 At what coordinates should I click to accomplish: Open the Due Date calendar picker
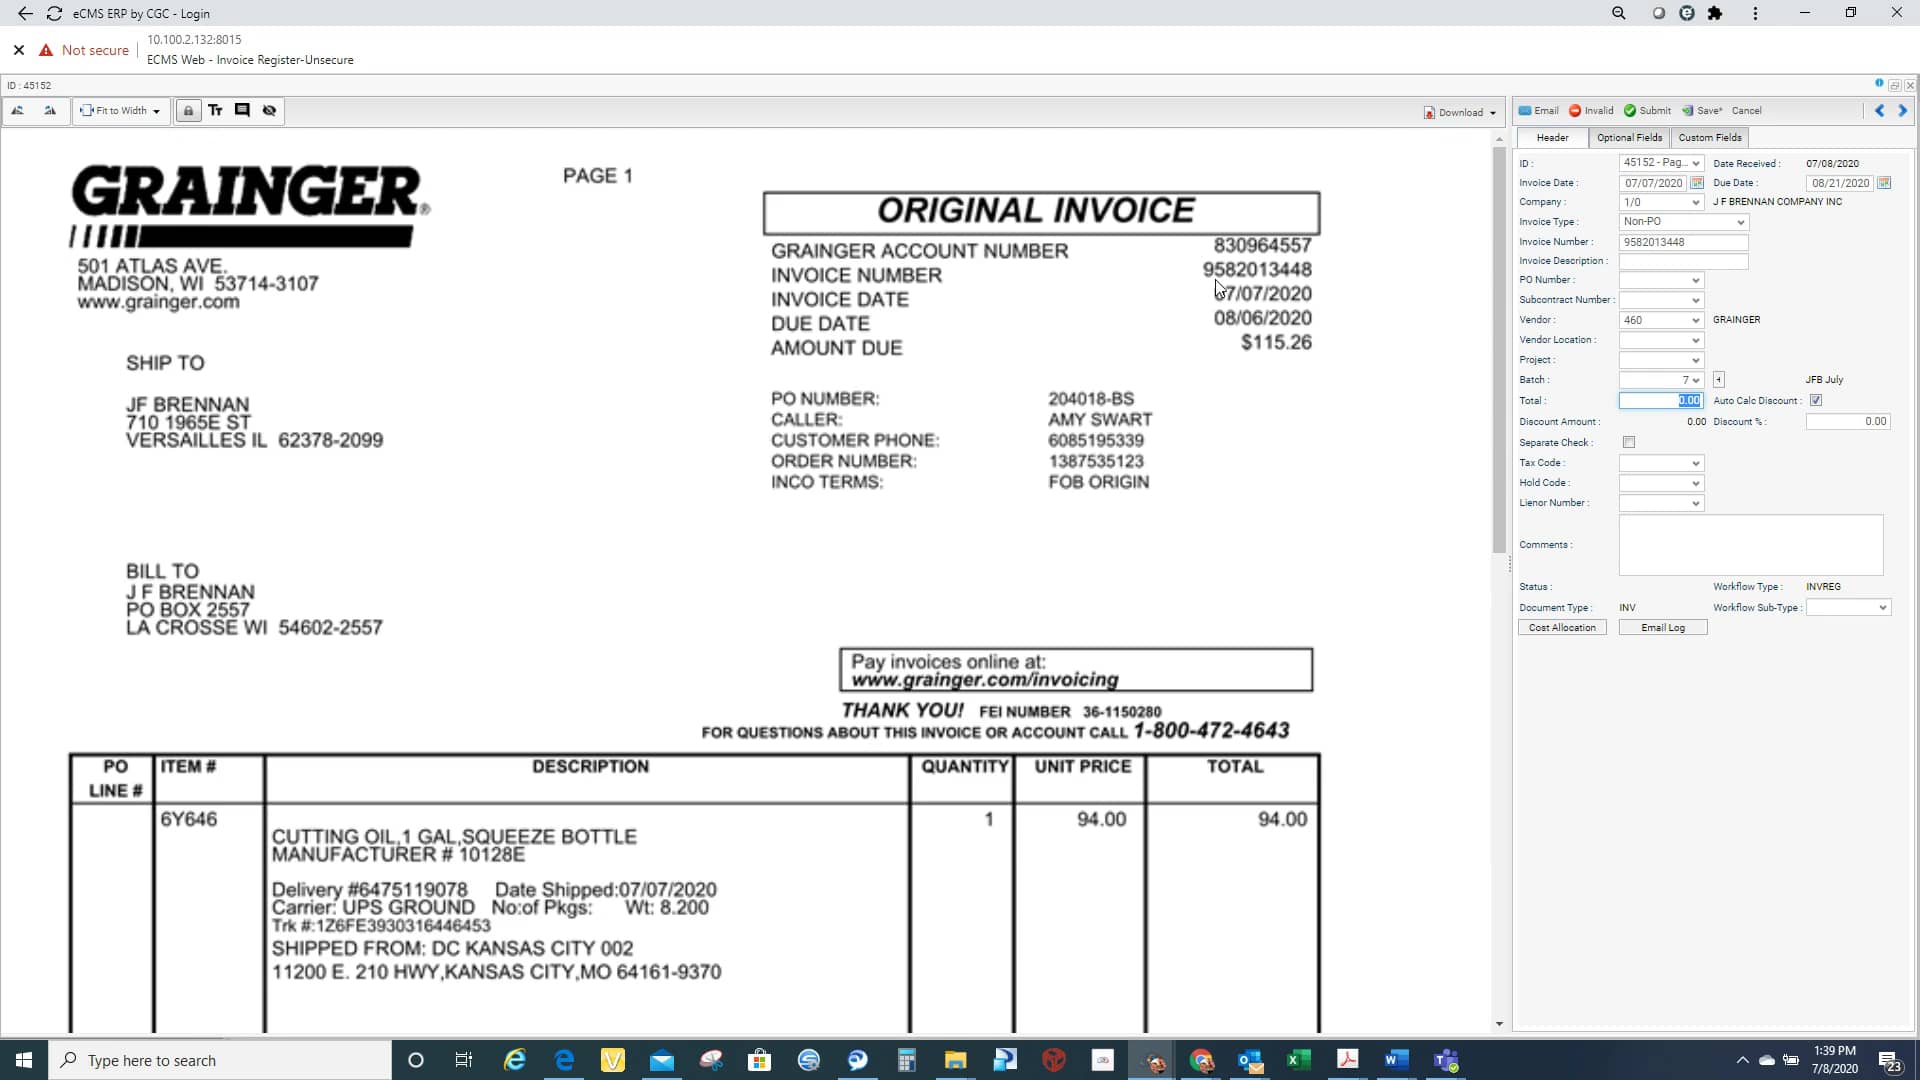(1884, 183)
